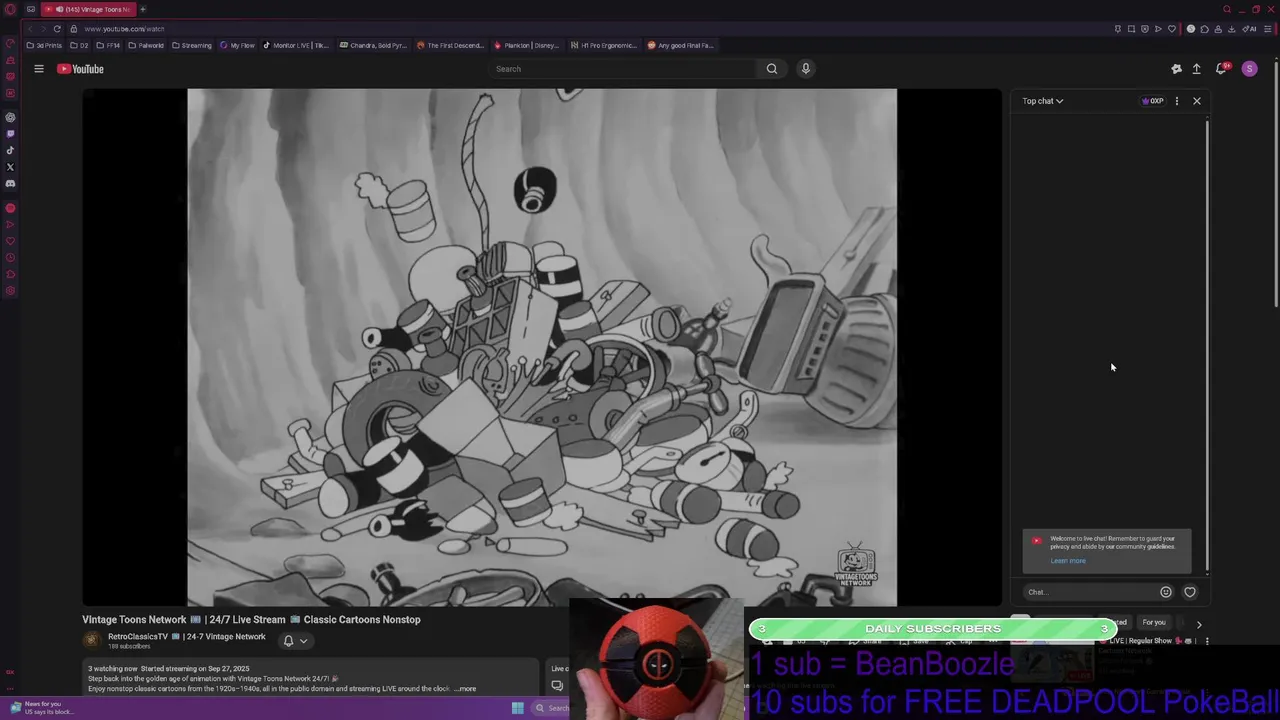This screenshot has height=720, width=1280.
Task: Click the upload arrow icon in header
Action: pos(1196,69)
